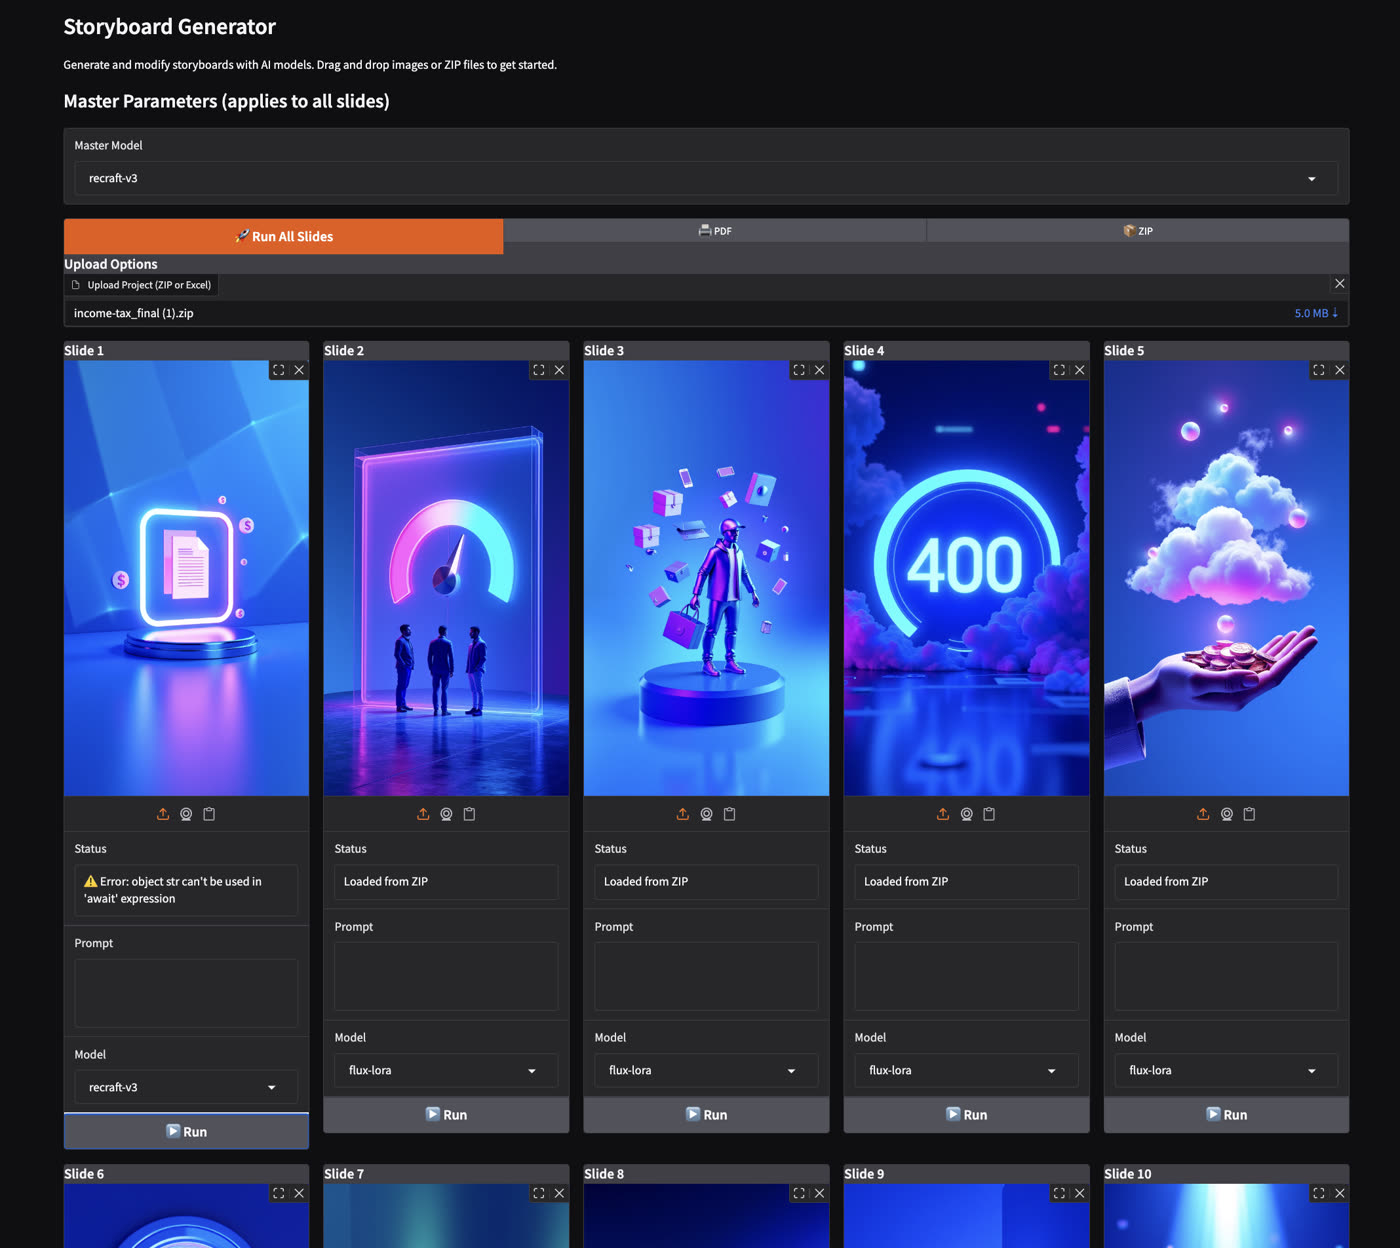Run Slide 1 generation
Image resolution: width=1400 pixels, height=1248 pixels.
[186, 1131]
